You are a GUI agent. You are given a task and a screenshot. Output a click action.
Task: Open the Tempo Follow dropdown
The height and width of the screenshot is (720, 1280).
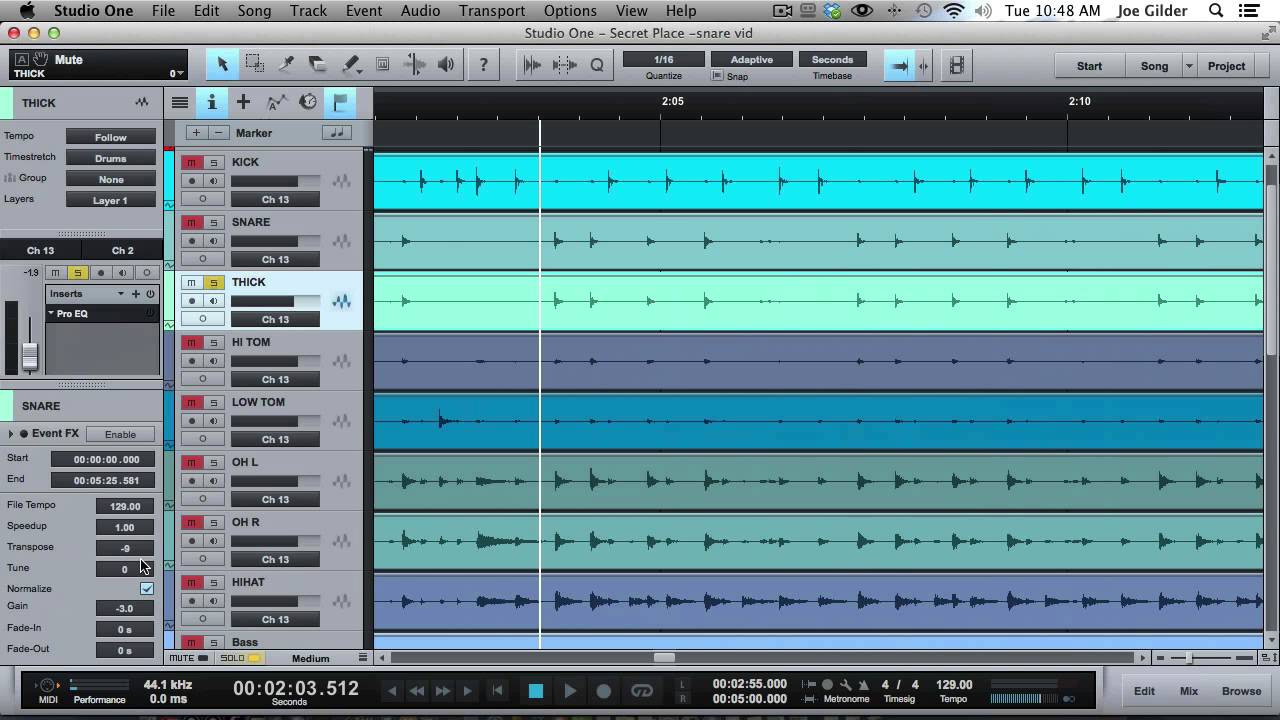pos(111,137)
